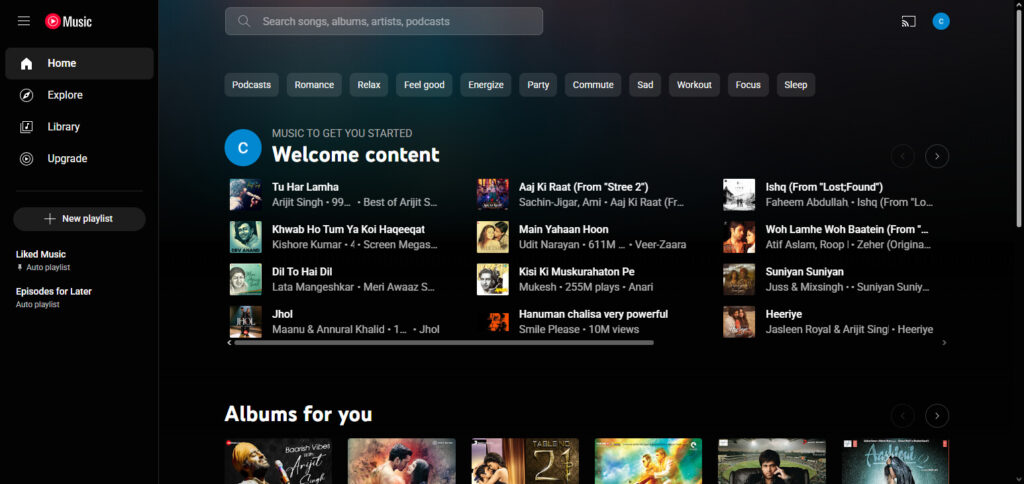Open Udit Narayan artist link
Screen dimensions: 1024x484
[x=549, y=245]
